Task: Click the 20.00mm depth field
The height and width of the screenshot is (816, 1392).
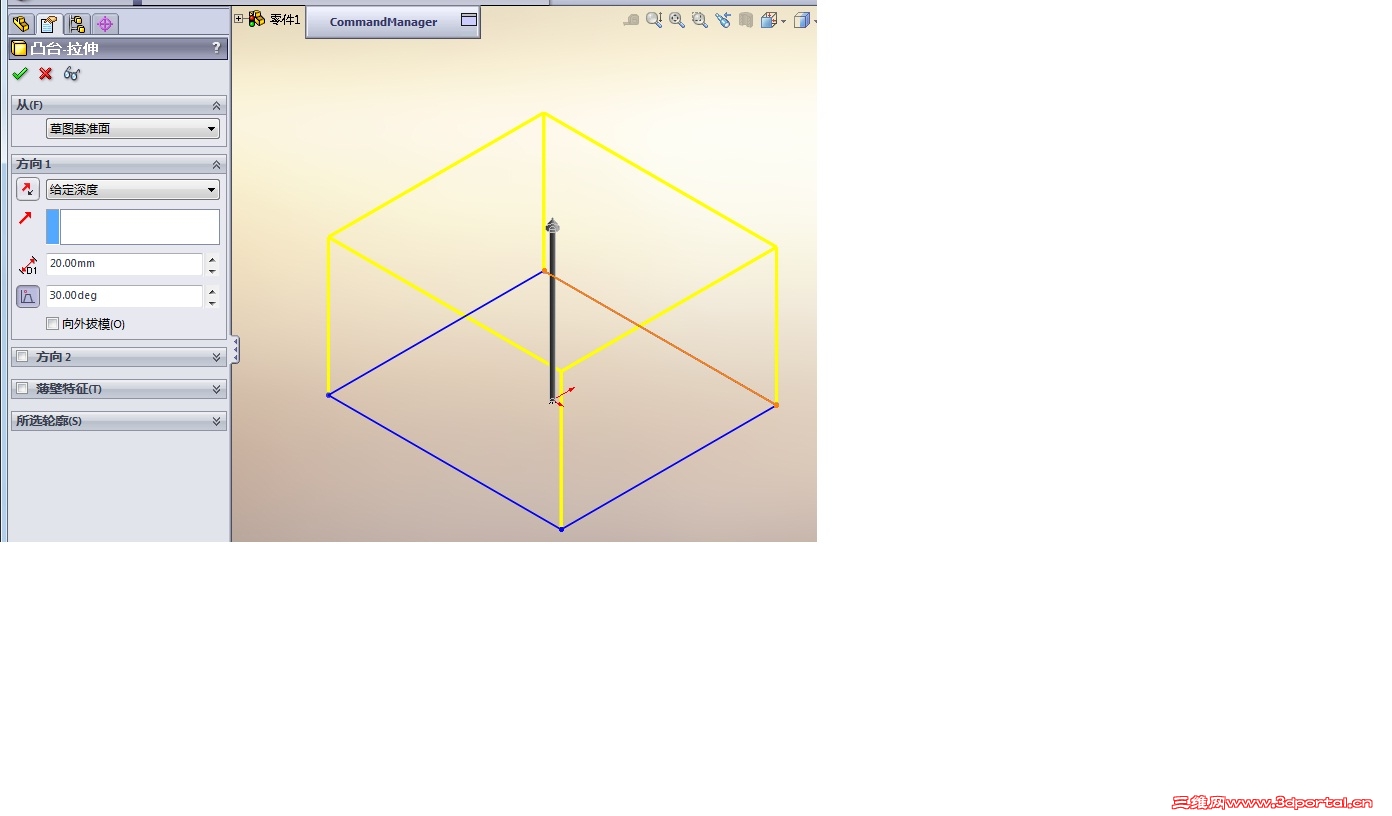Action: click(x=124, y=264)
